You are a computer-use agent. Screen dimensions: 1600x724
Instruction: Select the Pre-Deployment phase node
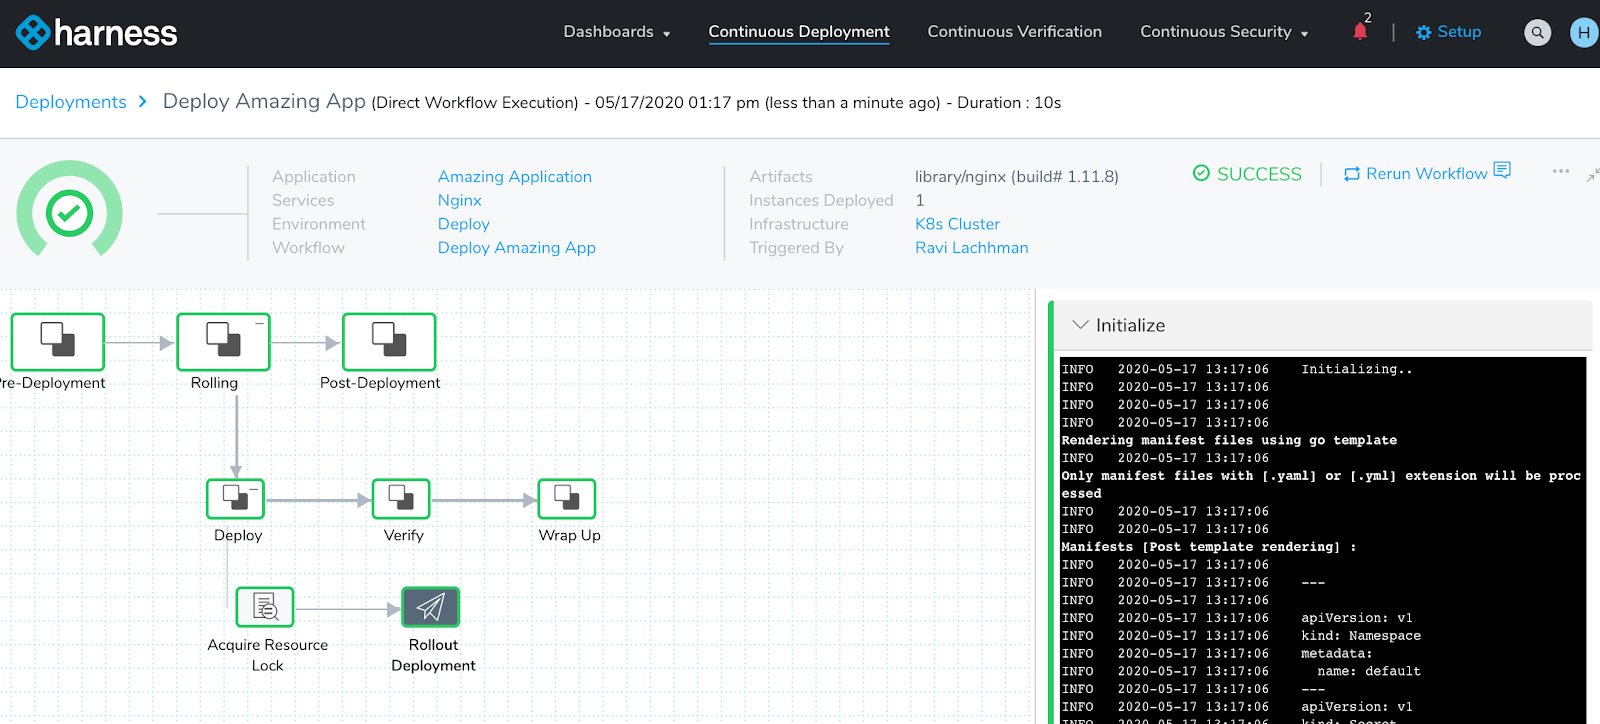pos(58,342)
